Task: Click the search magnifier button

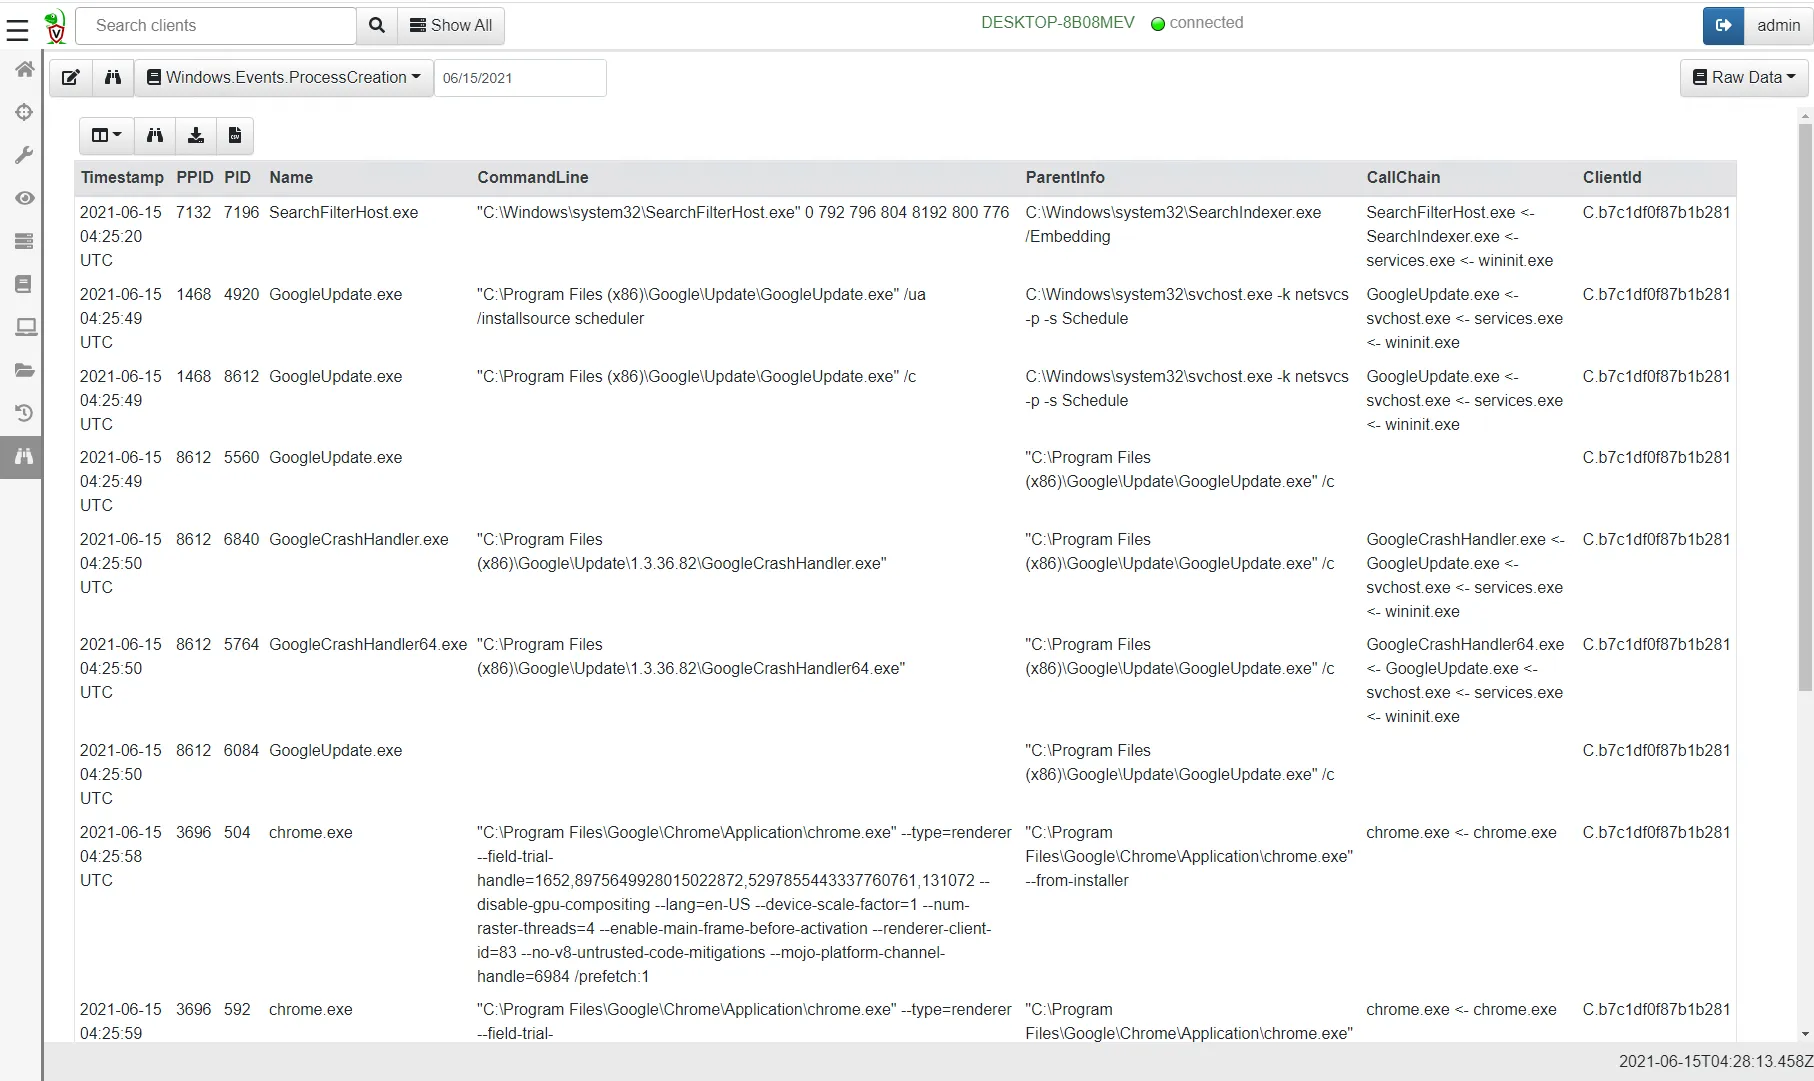Action: click(x=377, y=26)
